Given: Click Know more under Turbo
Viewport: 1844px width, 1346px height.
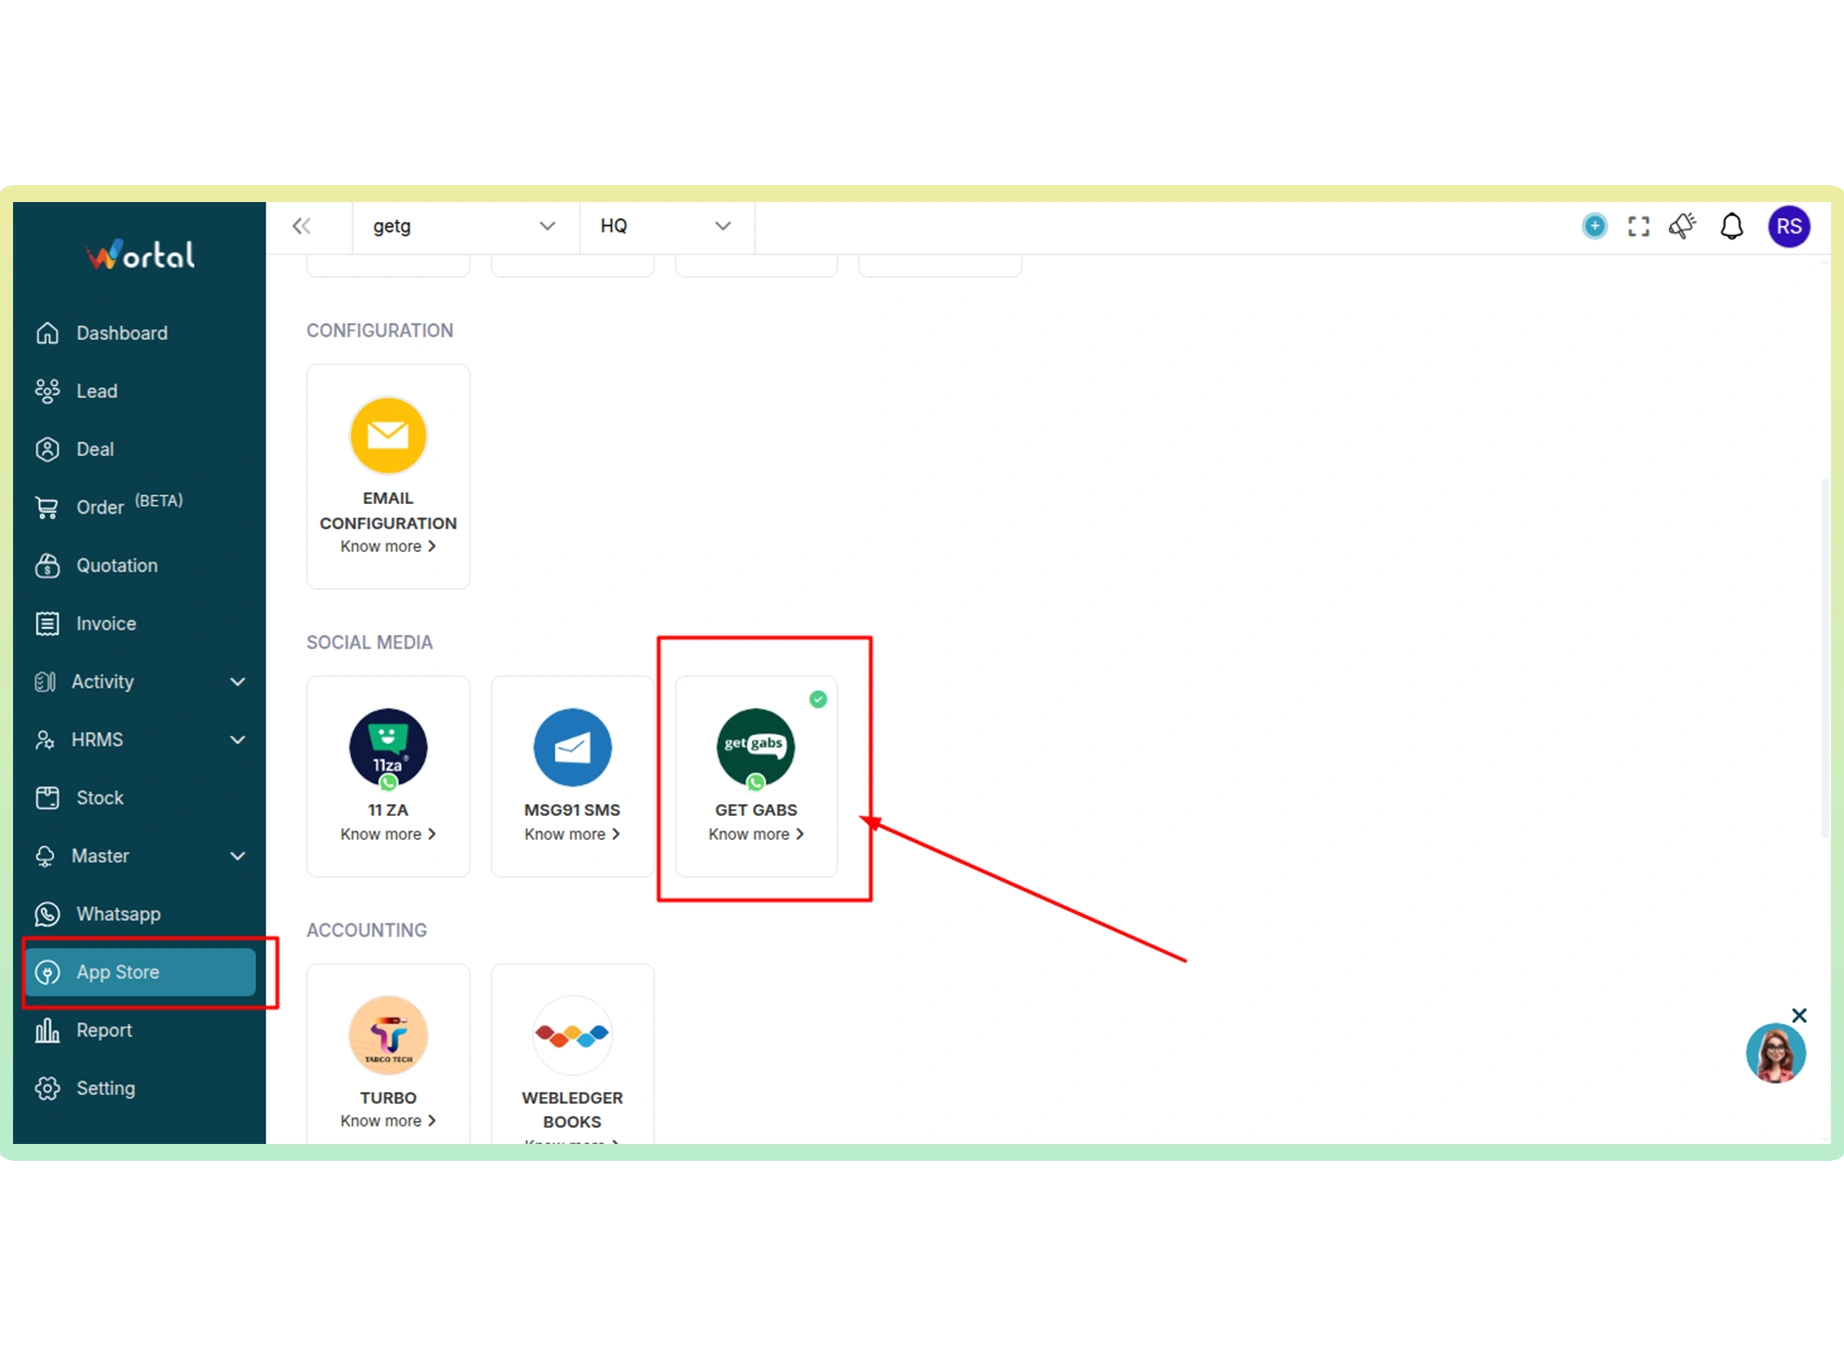Looking at the screenshot, I should click(388, 1121).
